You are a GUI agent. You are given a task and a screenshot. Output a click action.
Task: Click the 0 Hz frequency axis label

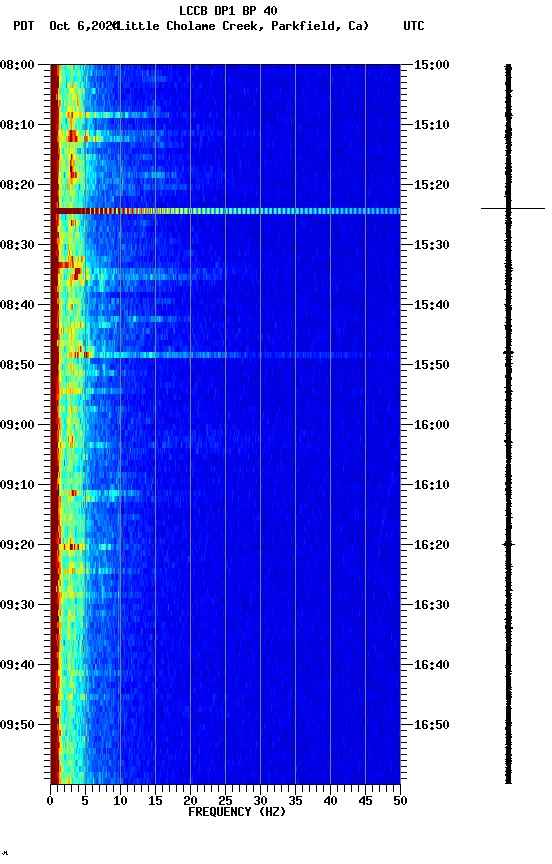click(51, 801)
